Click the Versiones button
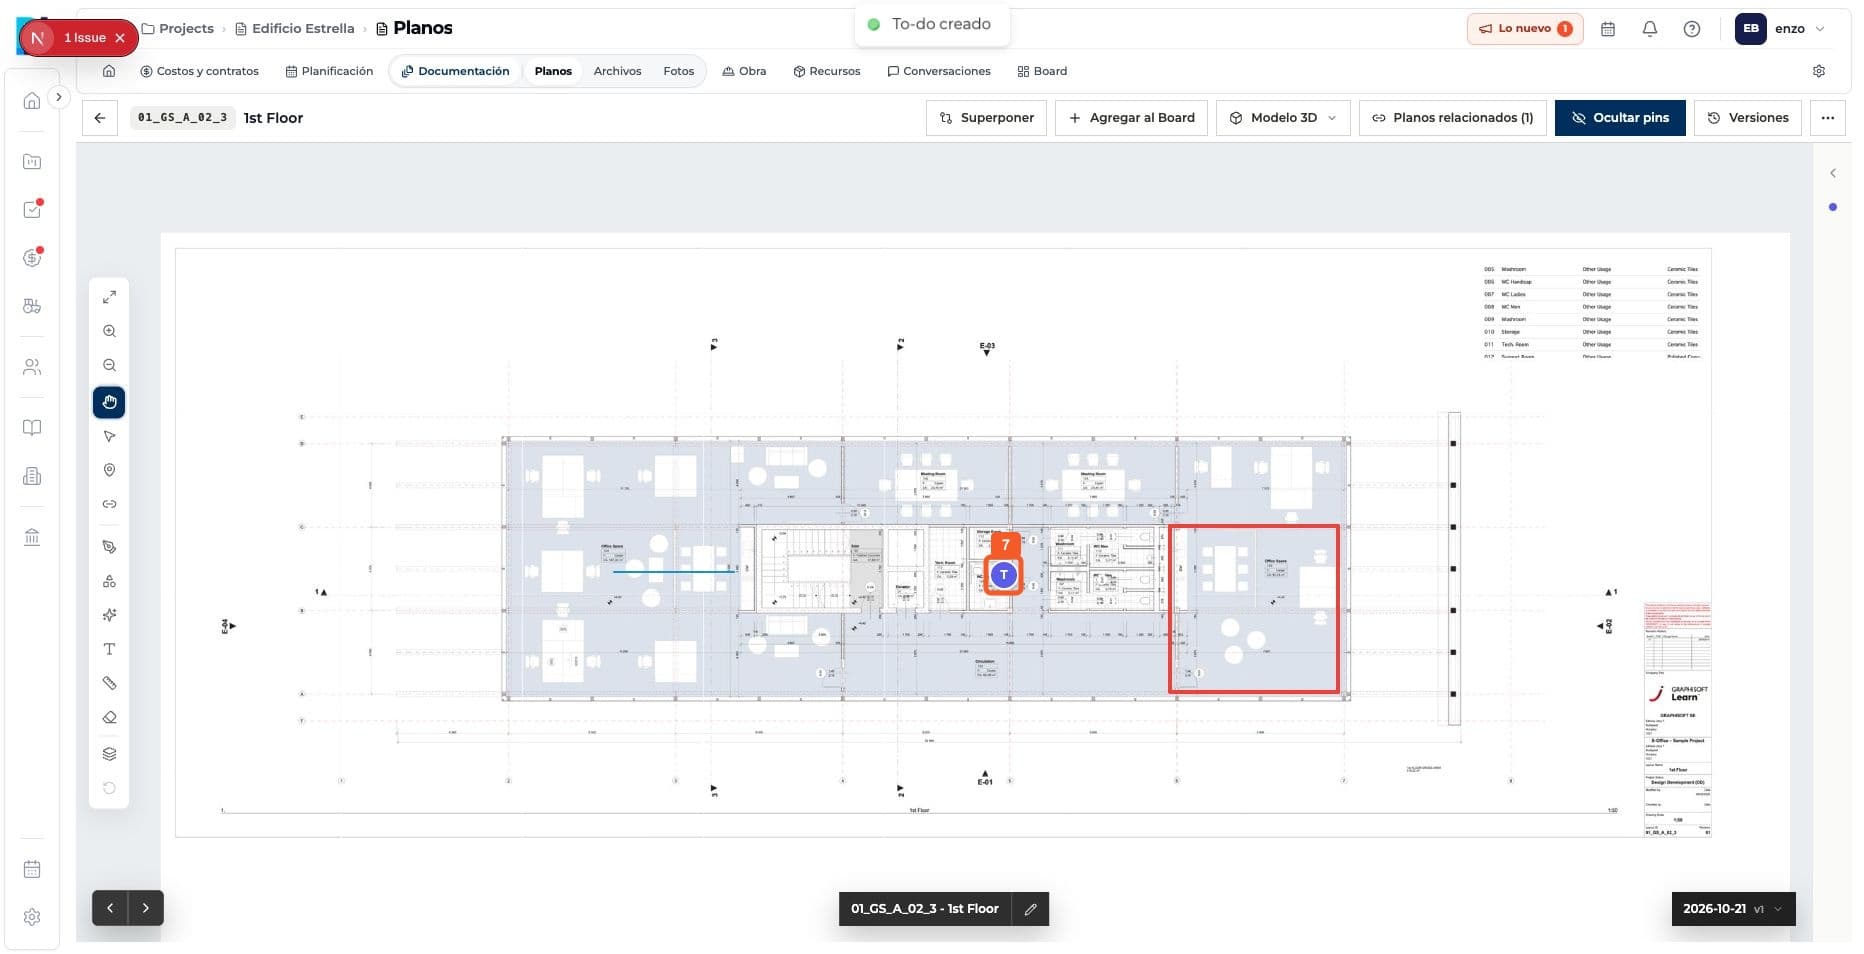The image size is (1864, 954). 1748,118
